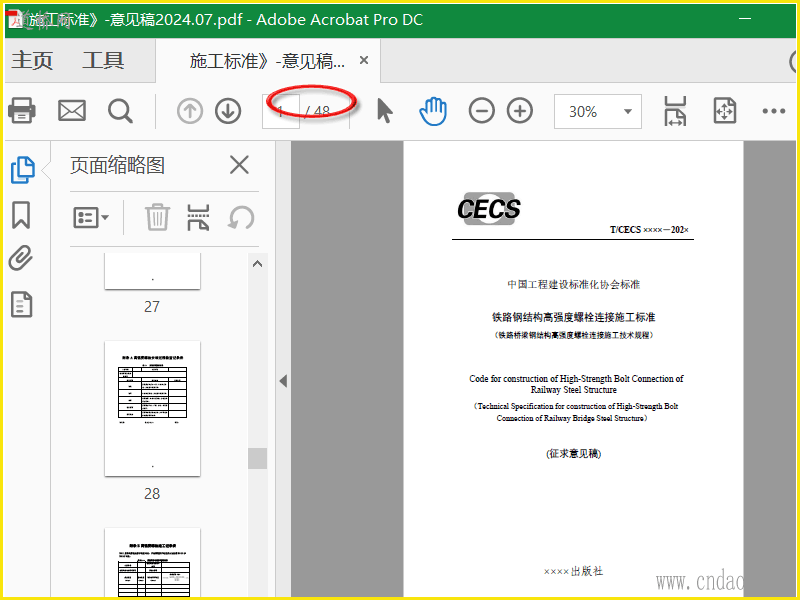Click the insert pages icon in thumbnails panel
The width and height of the screenshot is (800, 600).
(x=198, y=217)
